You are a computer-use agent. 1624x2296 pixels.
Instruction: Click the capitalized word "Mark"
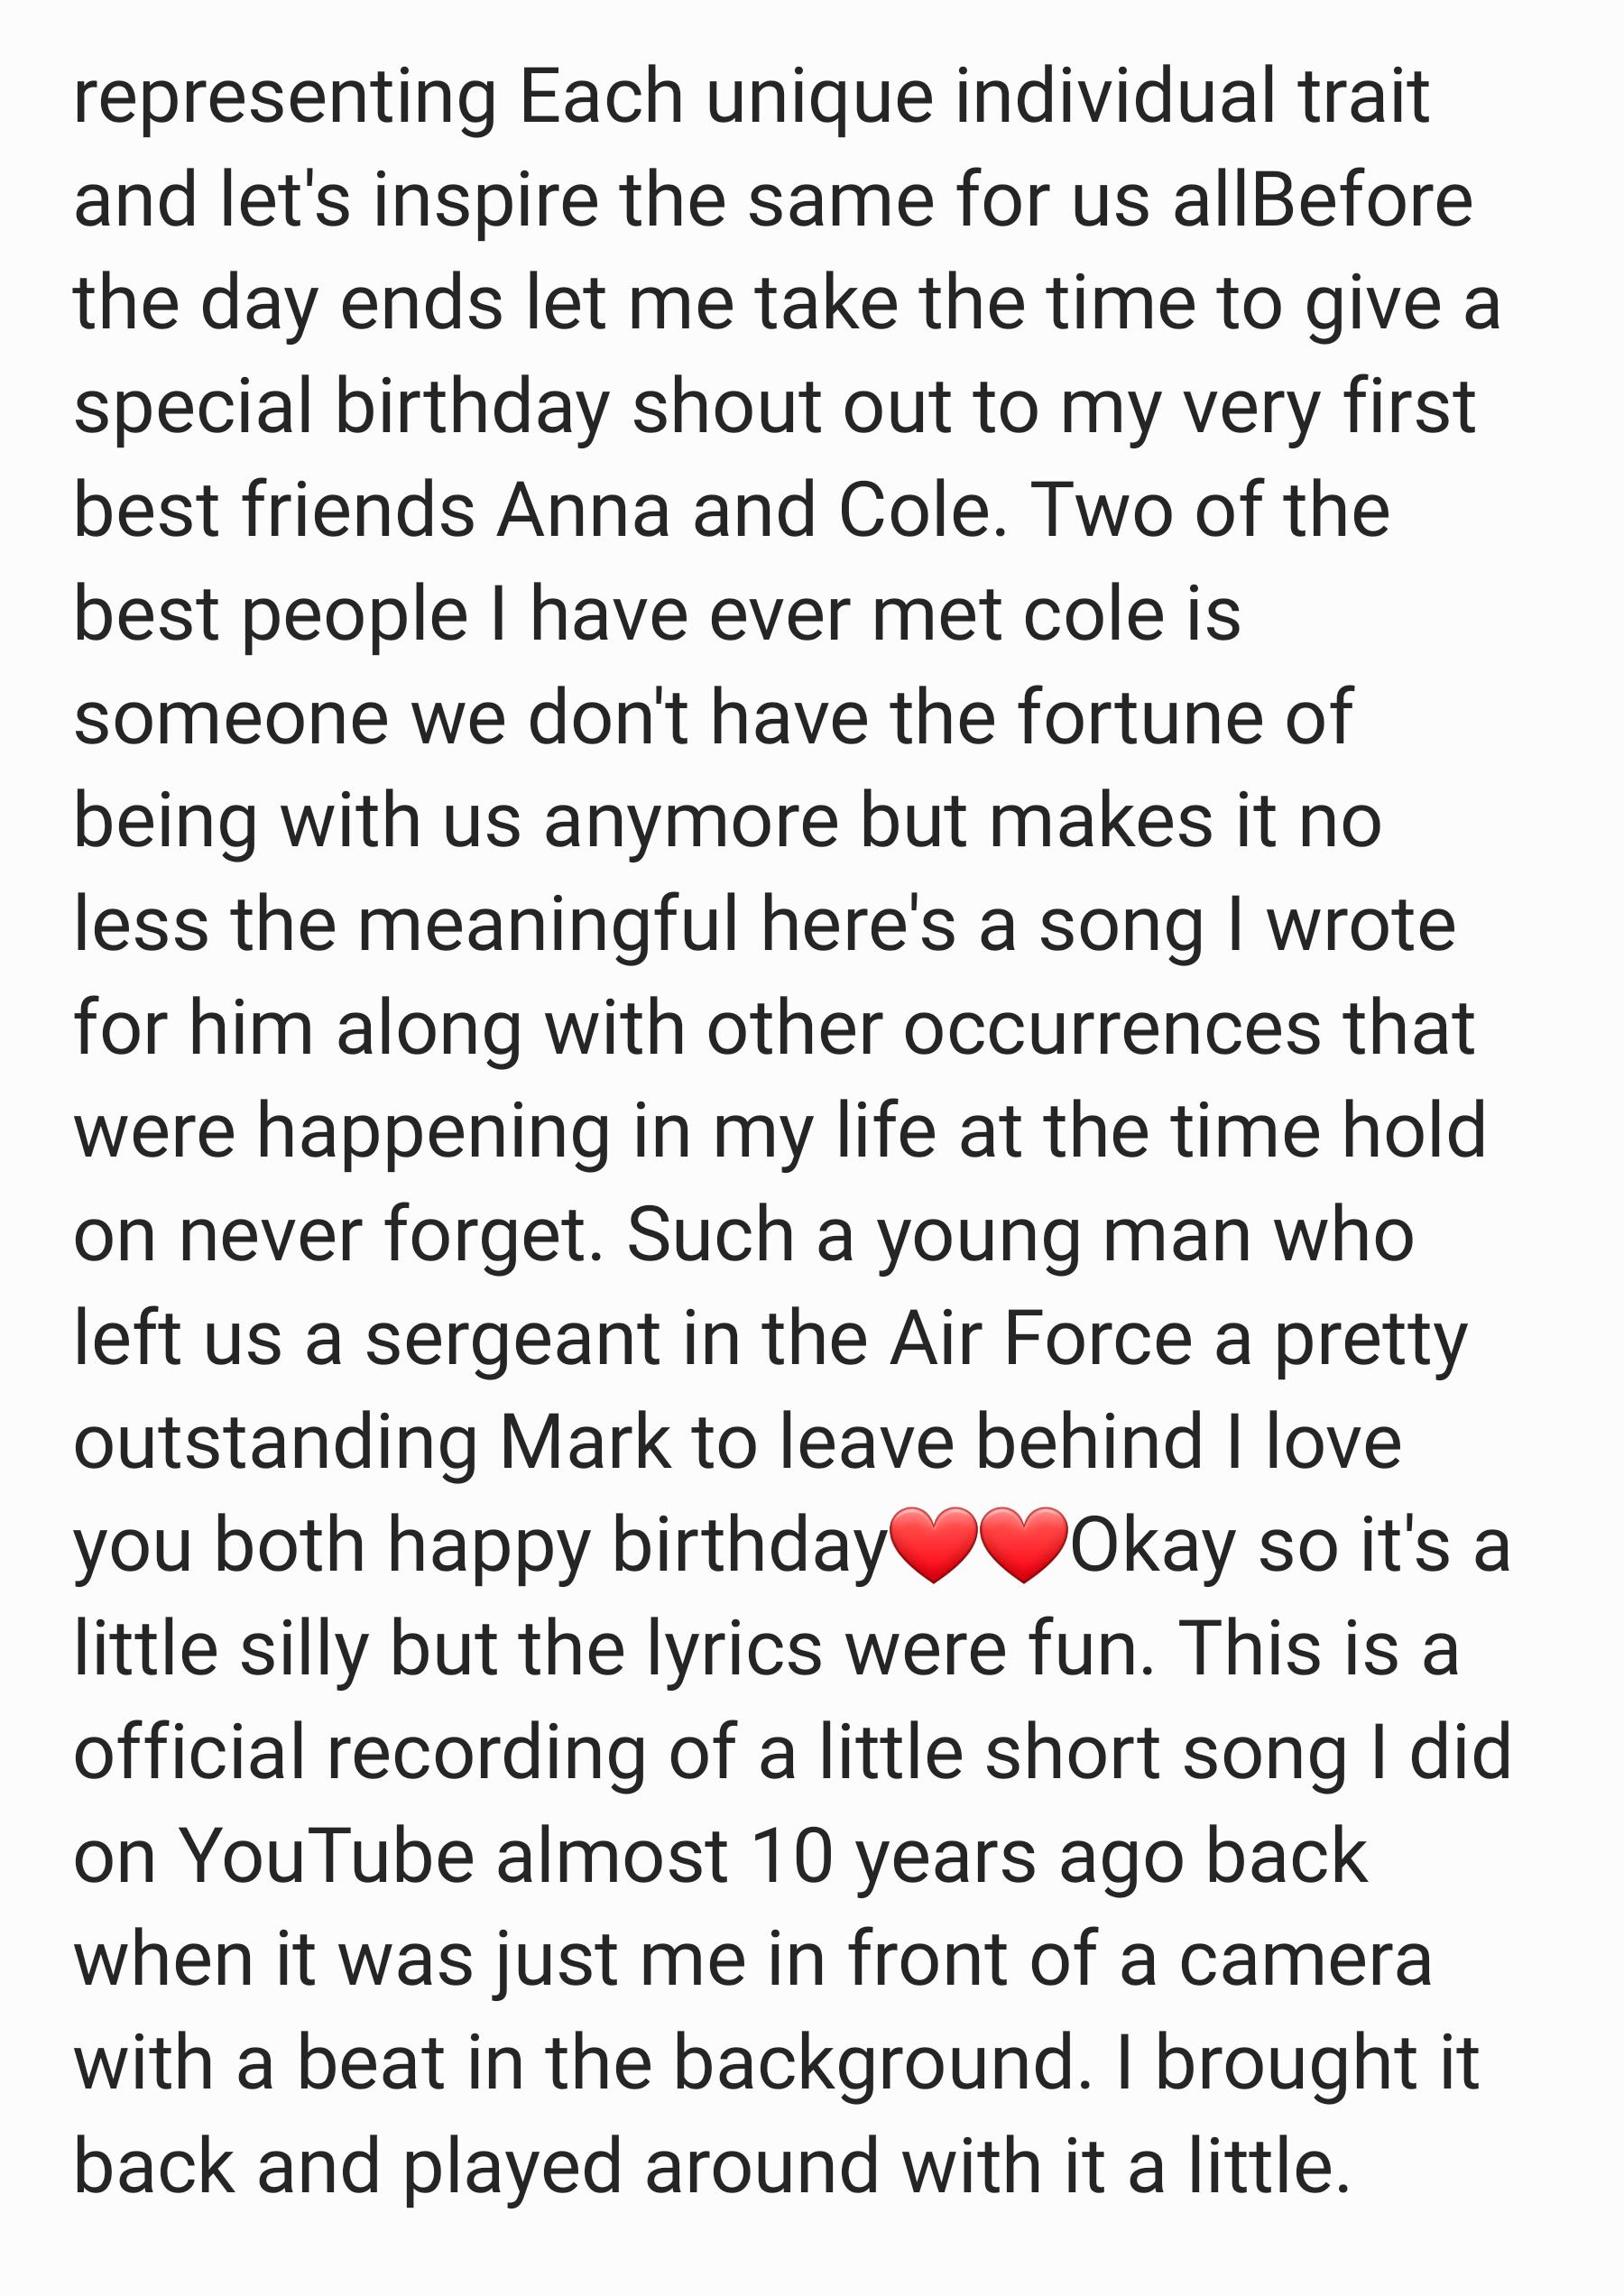[585, 1442]
